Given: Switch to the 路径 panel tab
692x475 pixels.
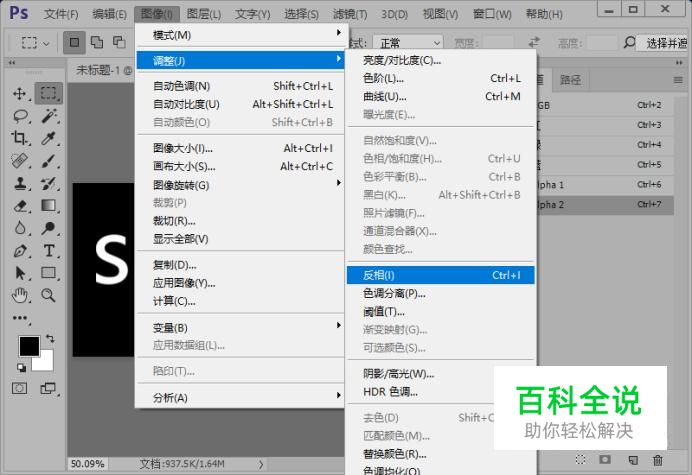Looking at the screenshot, I should click(x=570, y=80).
